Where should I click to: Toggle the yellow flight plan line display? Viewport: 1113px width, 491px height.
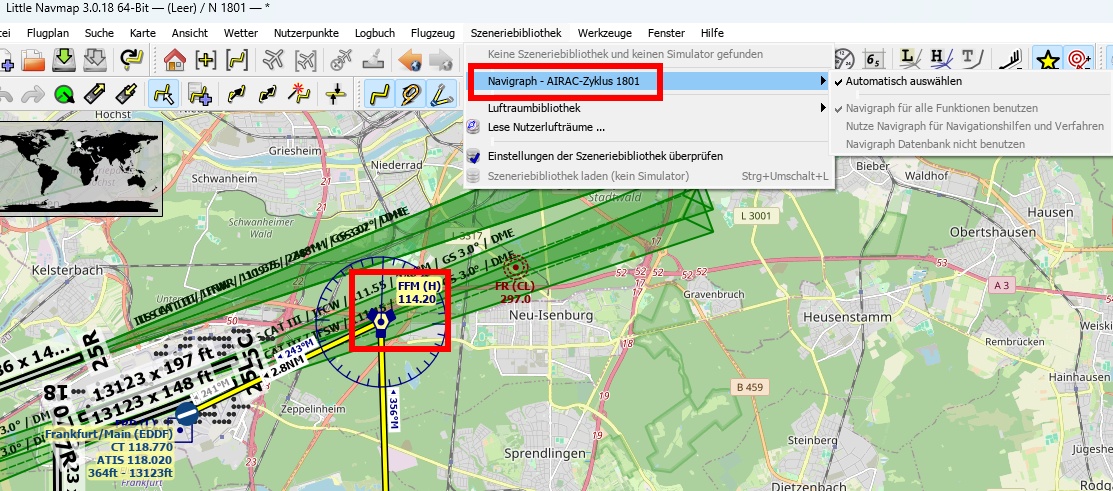pyautogui.click(x=381, y=94)
